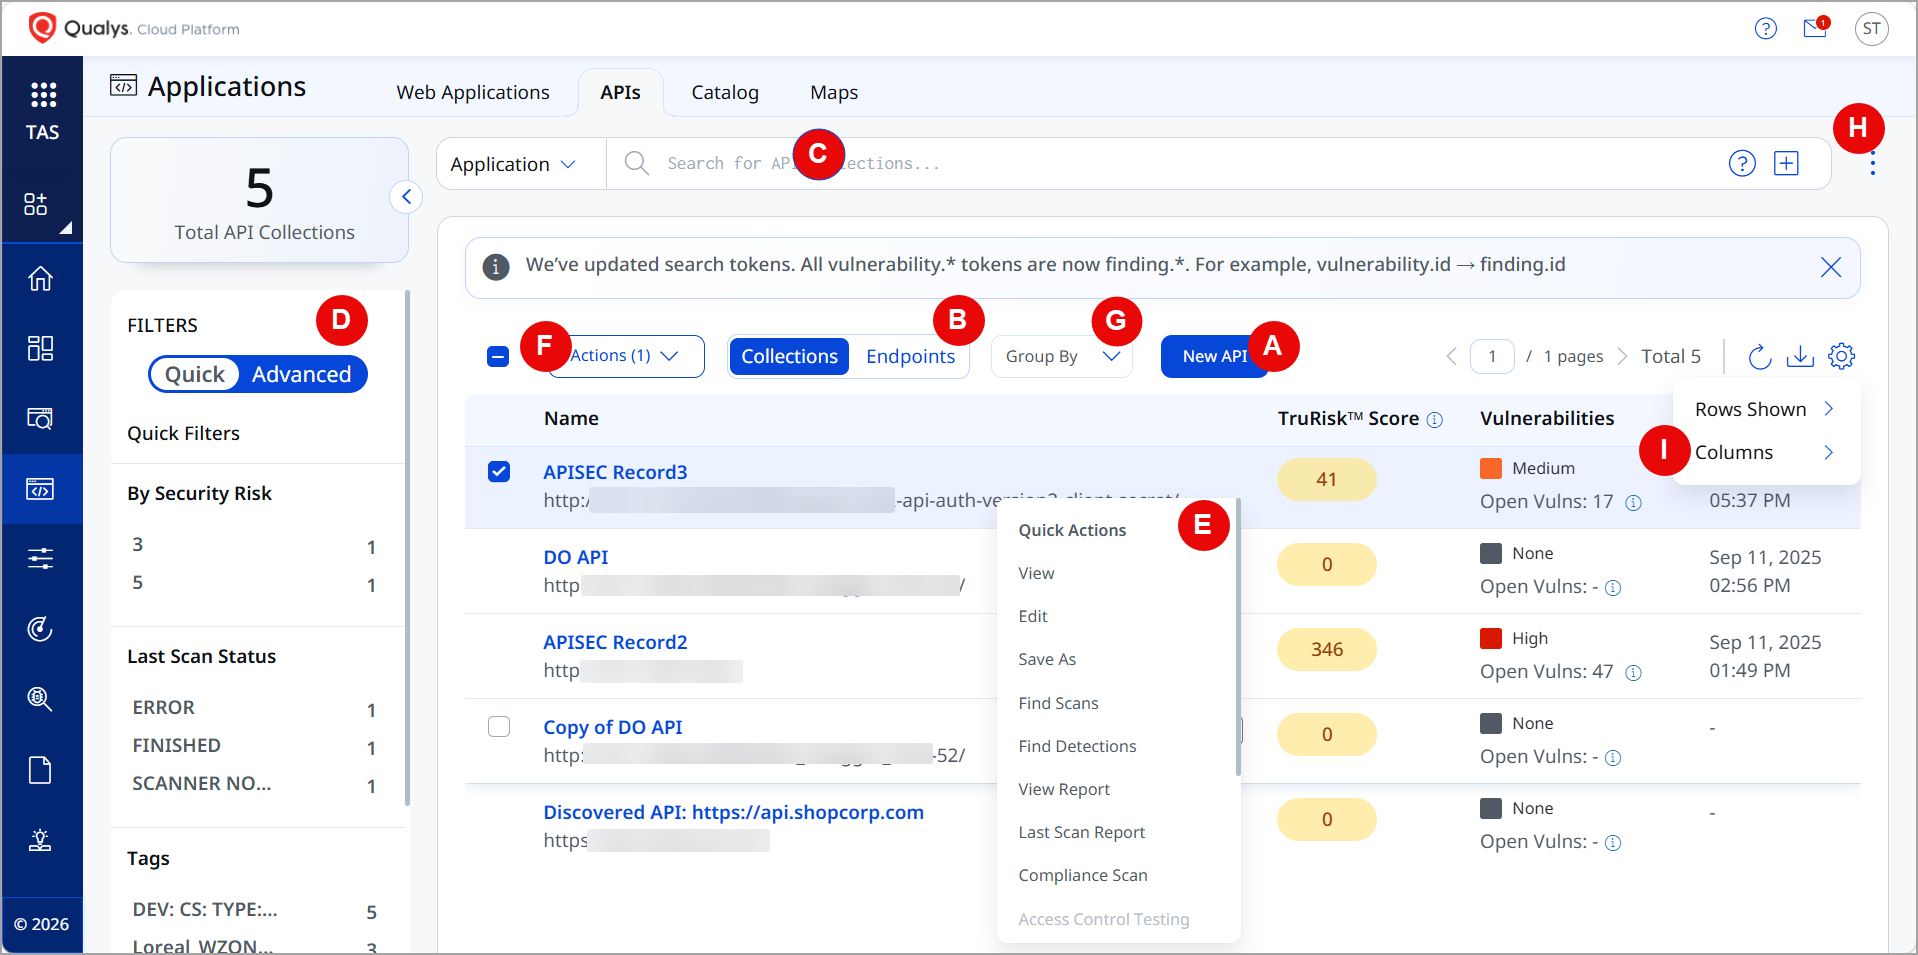The image size is (1918, 955).
Task: Open the reports document sidebar icon
Action: pos(41,770)
